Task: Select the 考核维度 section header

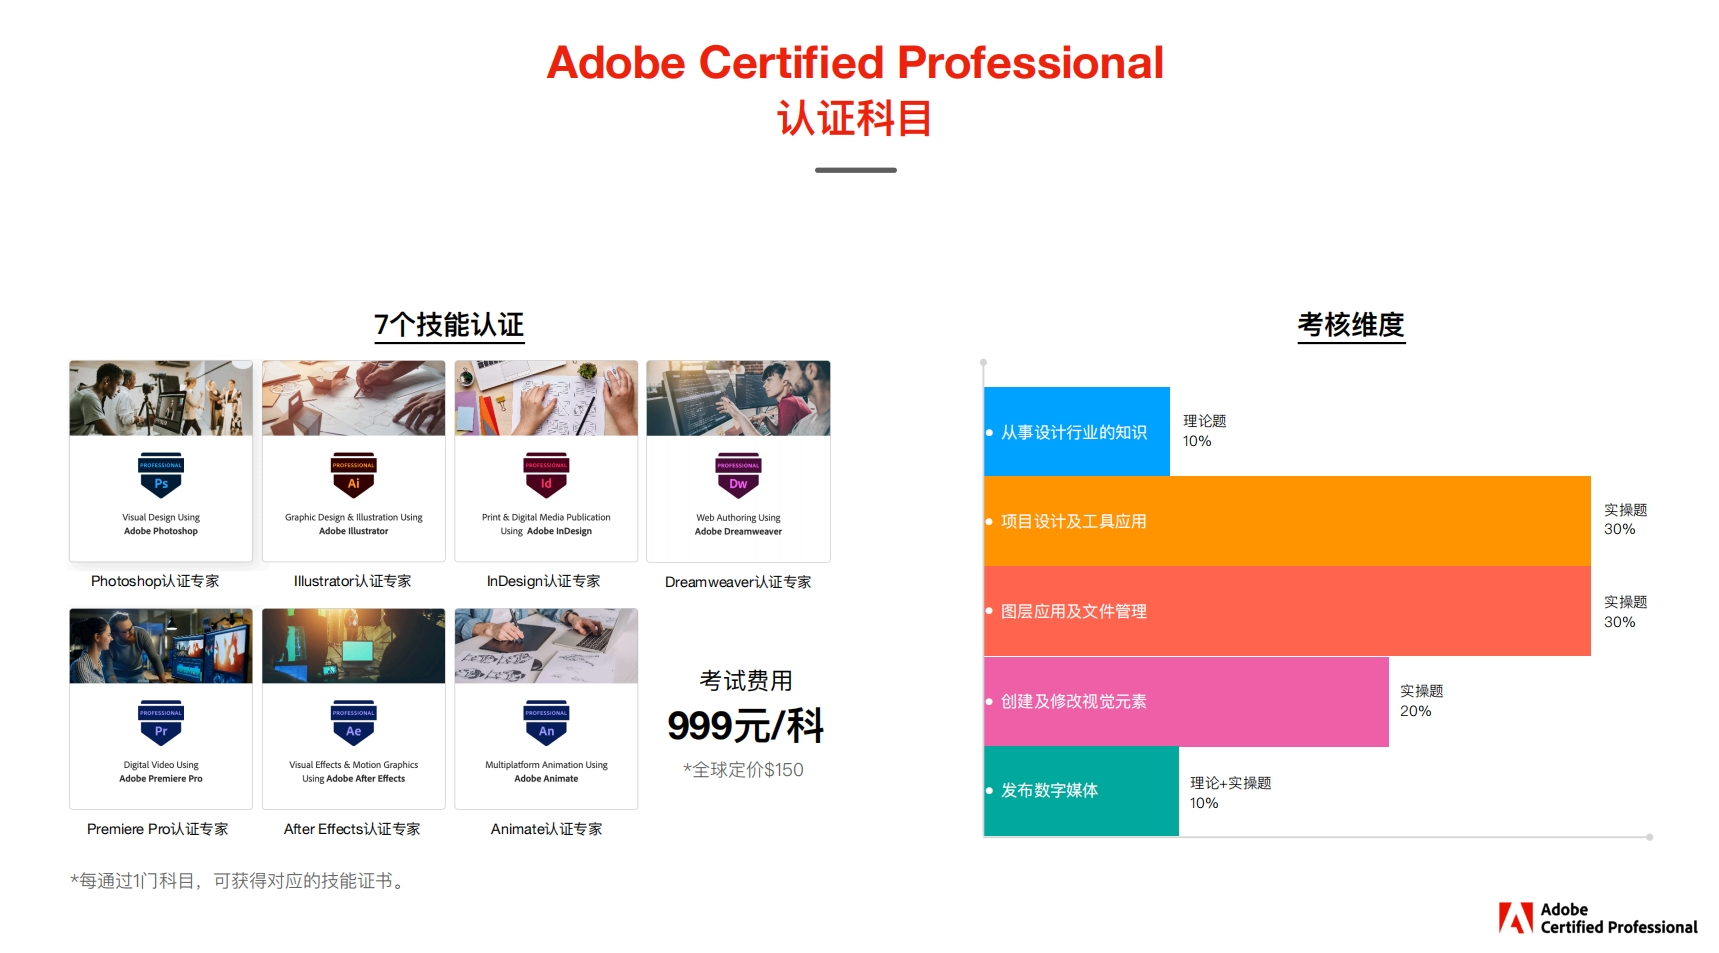Action: [1350, 324]
